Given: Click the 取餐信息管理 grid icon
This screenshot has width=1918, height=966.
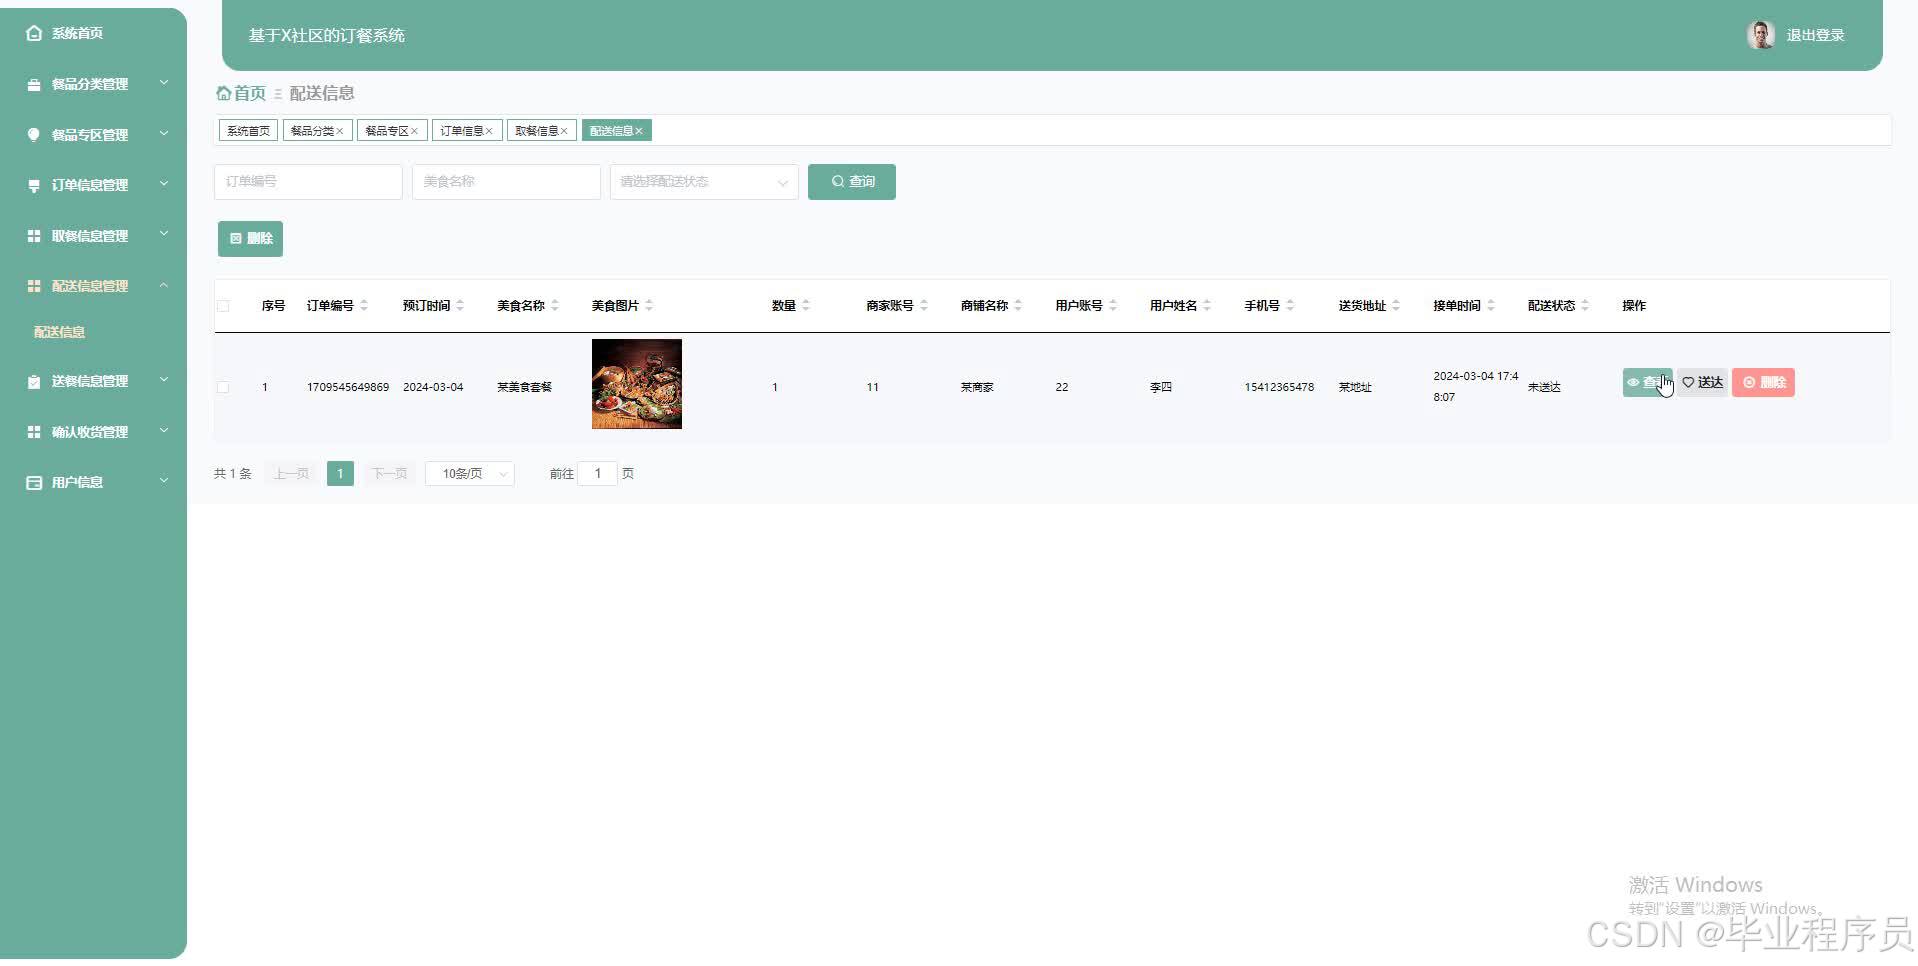Looking at the screenshot, I should click(34, 236).
